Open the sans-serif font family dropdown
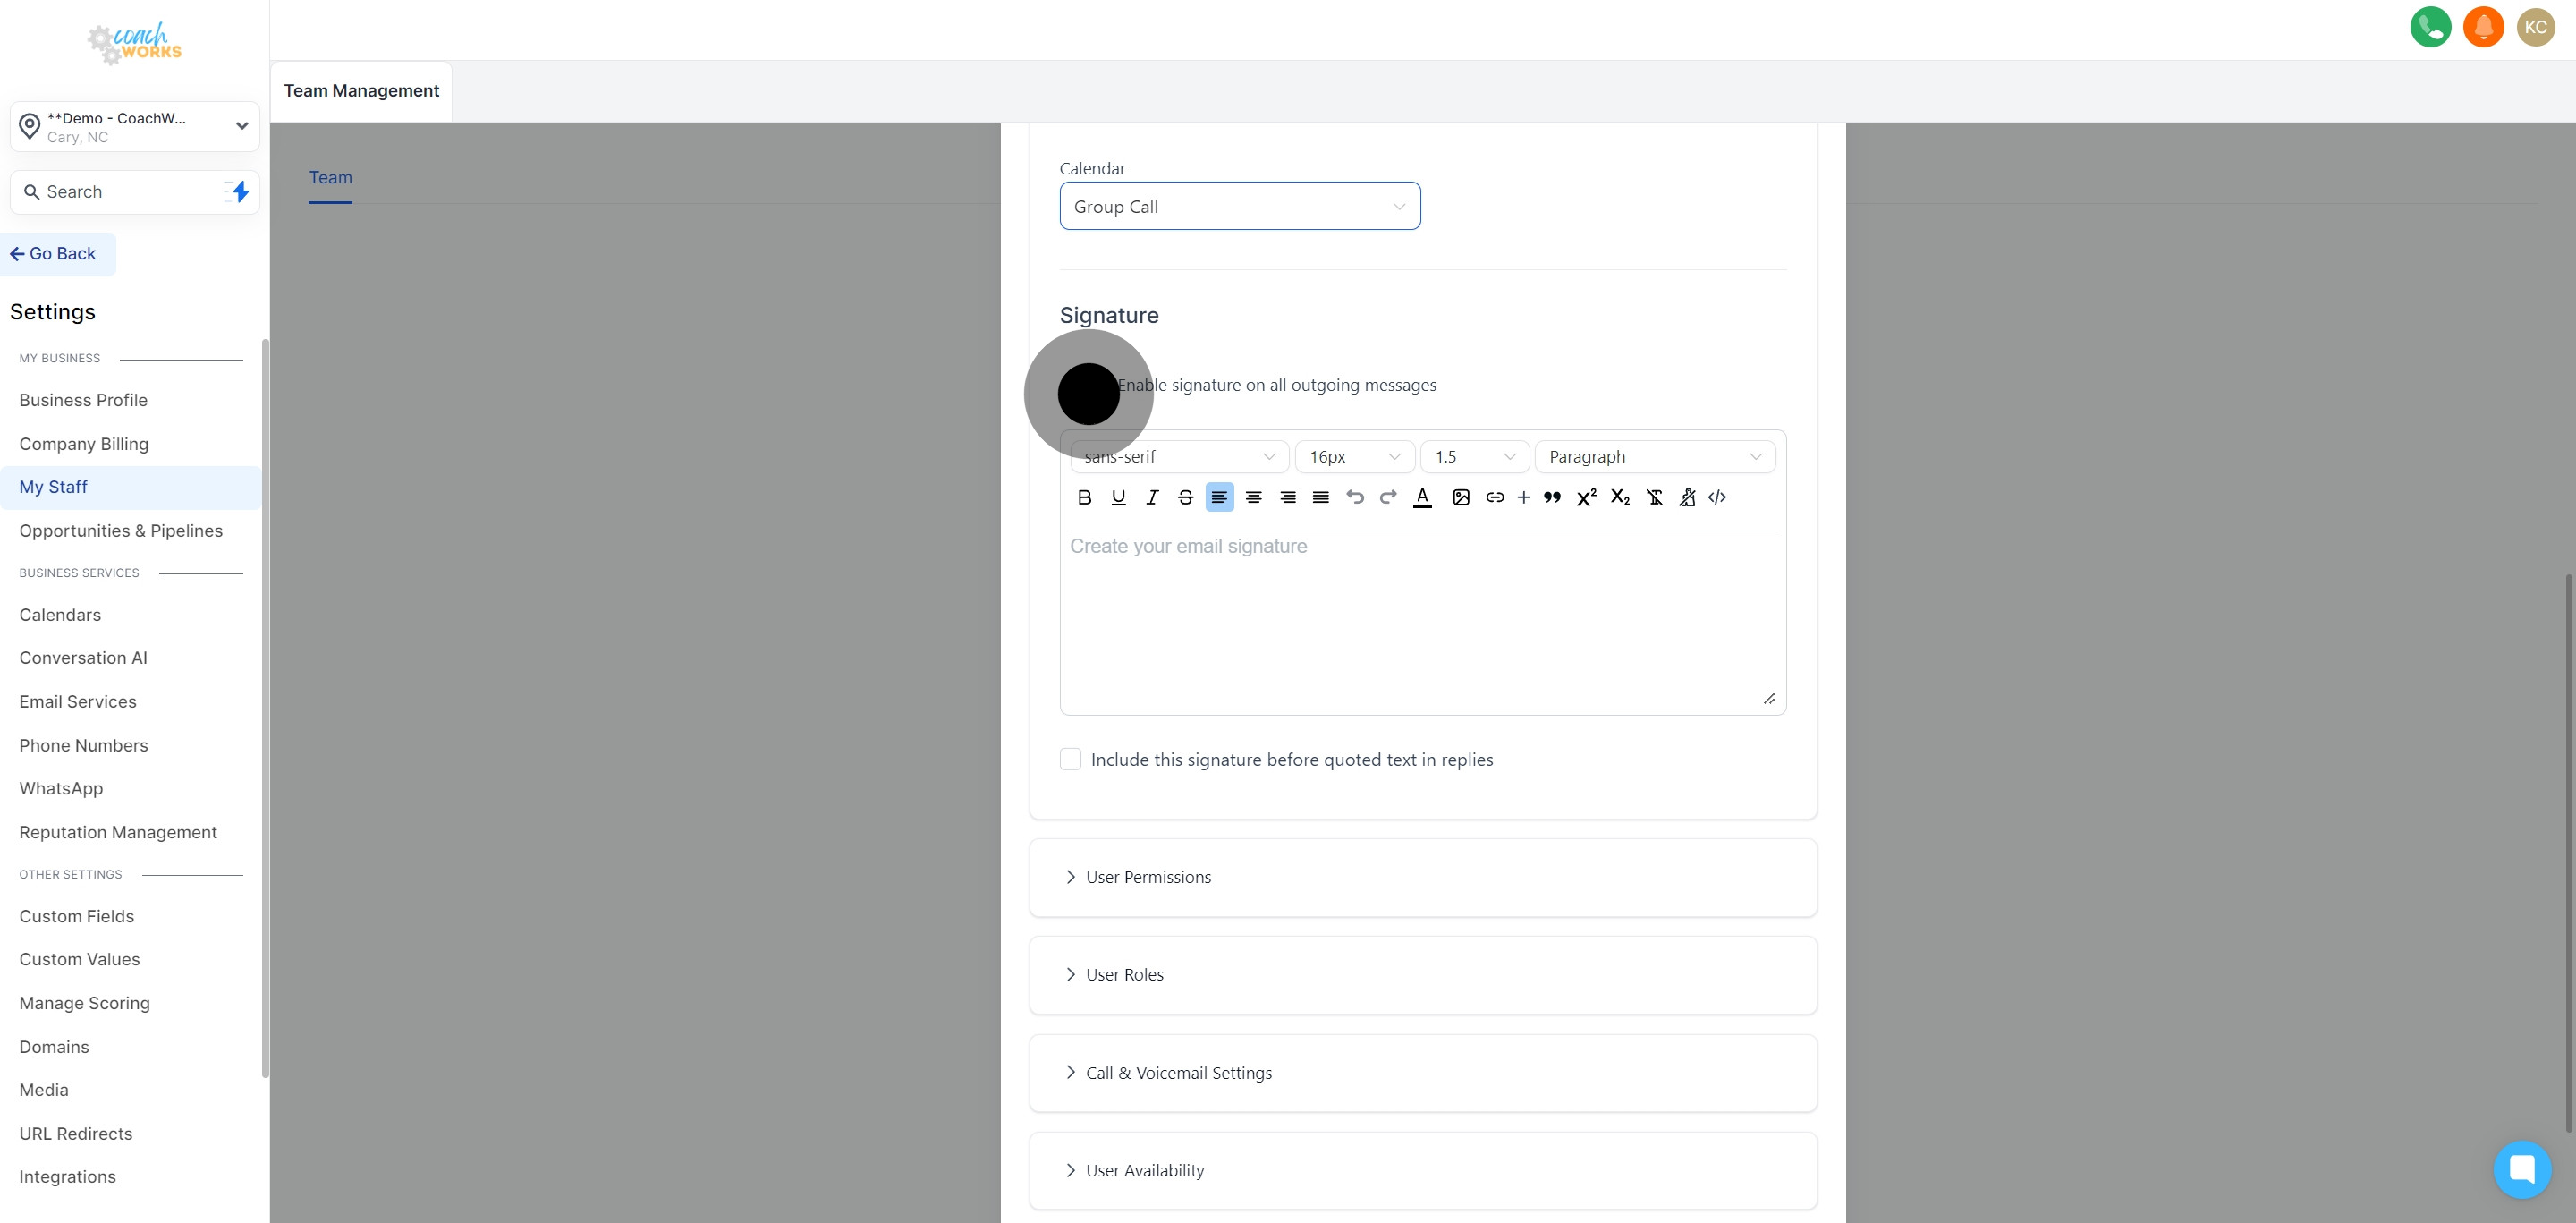Image resolution: width=2576 pixels, height=1223 pixels. coord(1178,457)
